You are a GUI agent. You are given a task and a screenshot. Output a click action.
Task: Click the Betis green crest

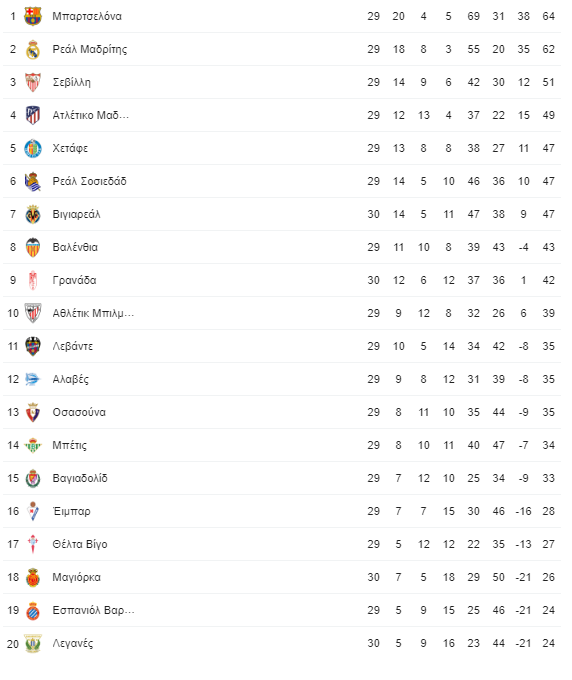pos(33,445)
